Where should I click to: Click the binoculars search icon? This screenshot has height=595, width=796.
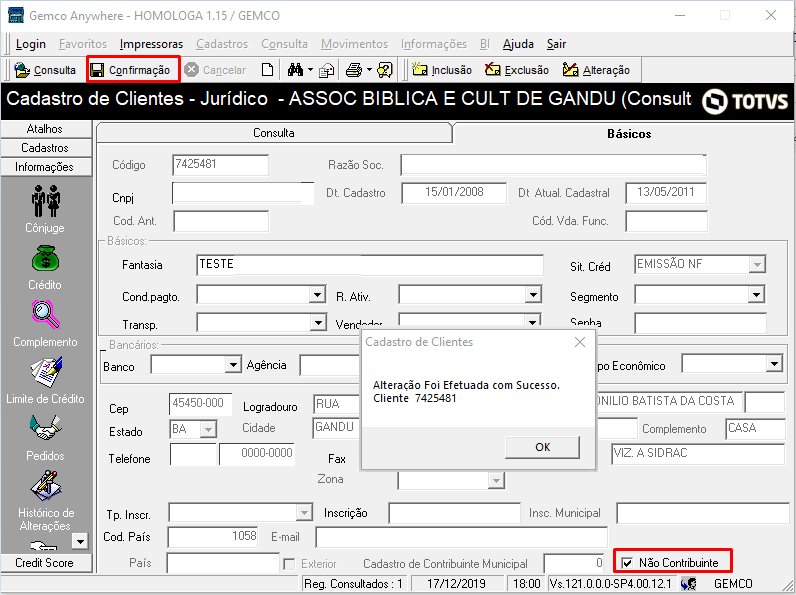(295, 70)
